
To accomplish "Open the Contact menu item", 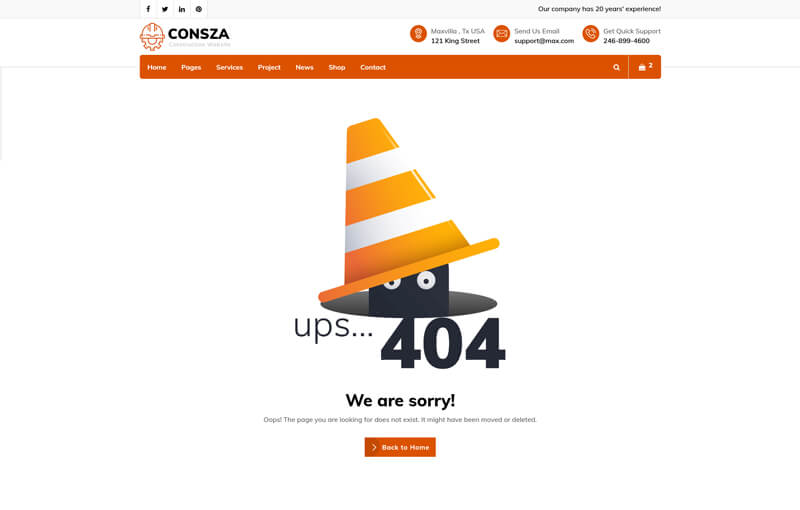I will pyautogui.click(x=372, y=67).
